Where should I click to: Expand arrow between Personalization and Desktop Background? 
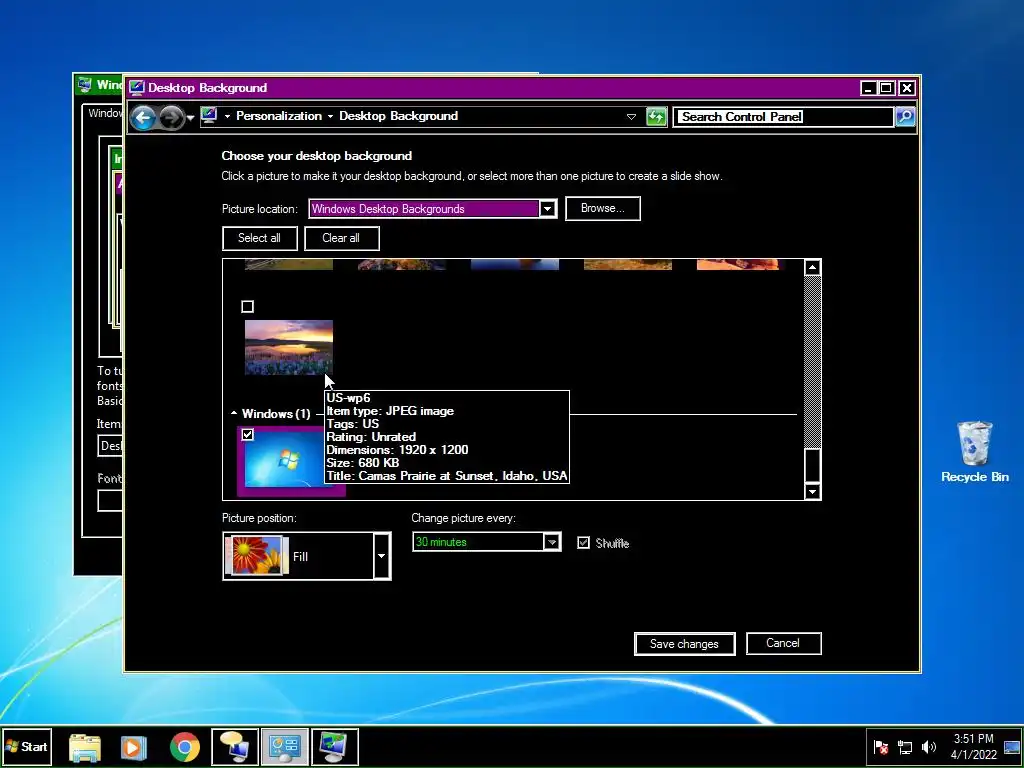pyautogui.click(x=330, y=116)
